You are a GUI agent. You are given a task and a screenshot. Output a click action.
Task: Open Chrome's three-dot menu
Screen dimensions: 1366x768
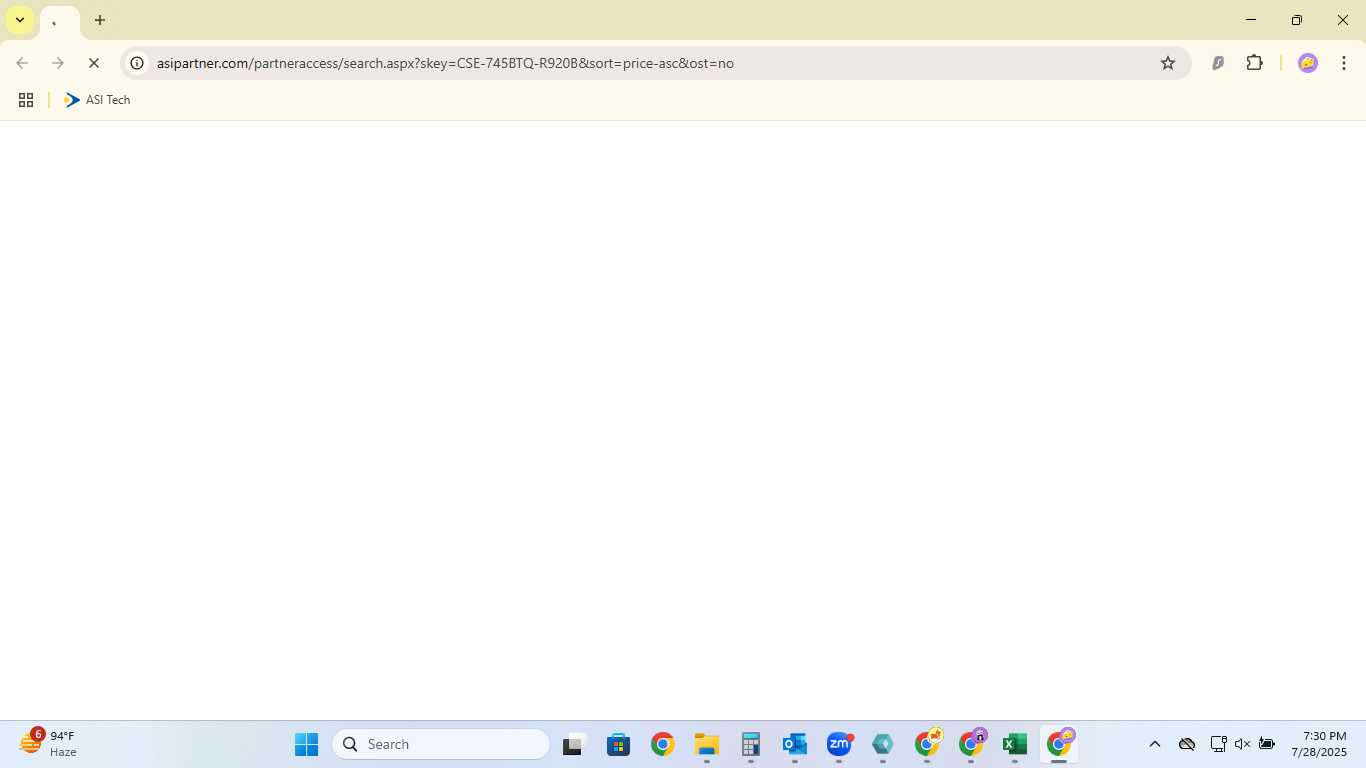1344,63
